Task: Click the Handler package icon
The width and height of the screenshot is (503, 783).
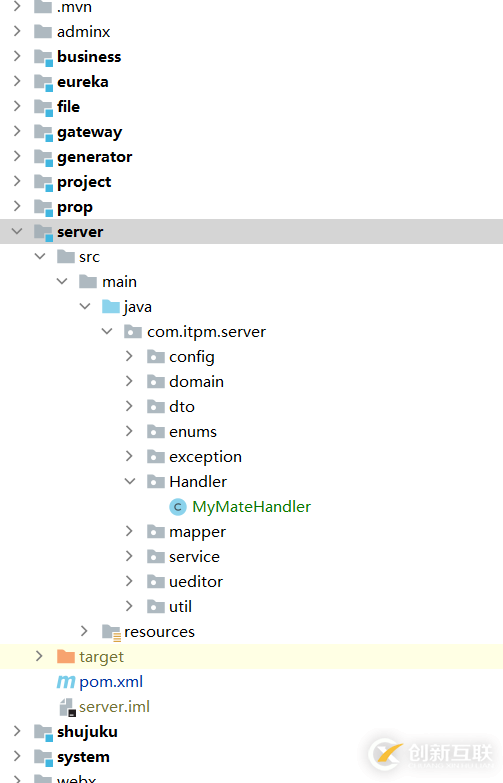Action: pos(156,481)
